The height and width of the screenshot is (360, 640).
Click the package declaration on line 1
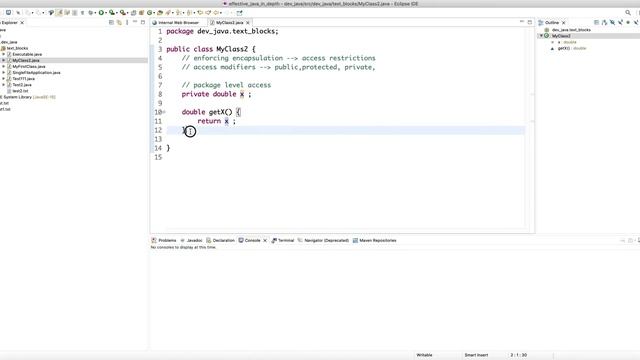[222, 31]
